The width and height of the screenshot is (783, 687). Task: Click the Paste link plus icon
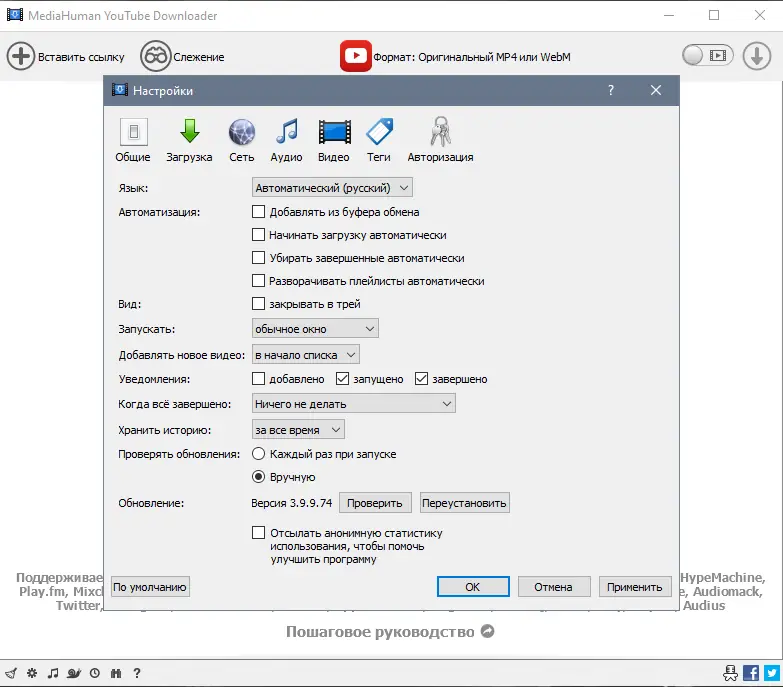20,56
